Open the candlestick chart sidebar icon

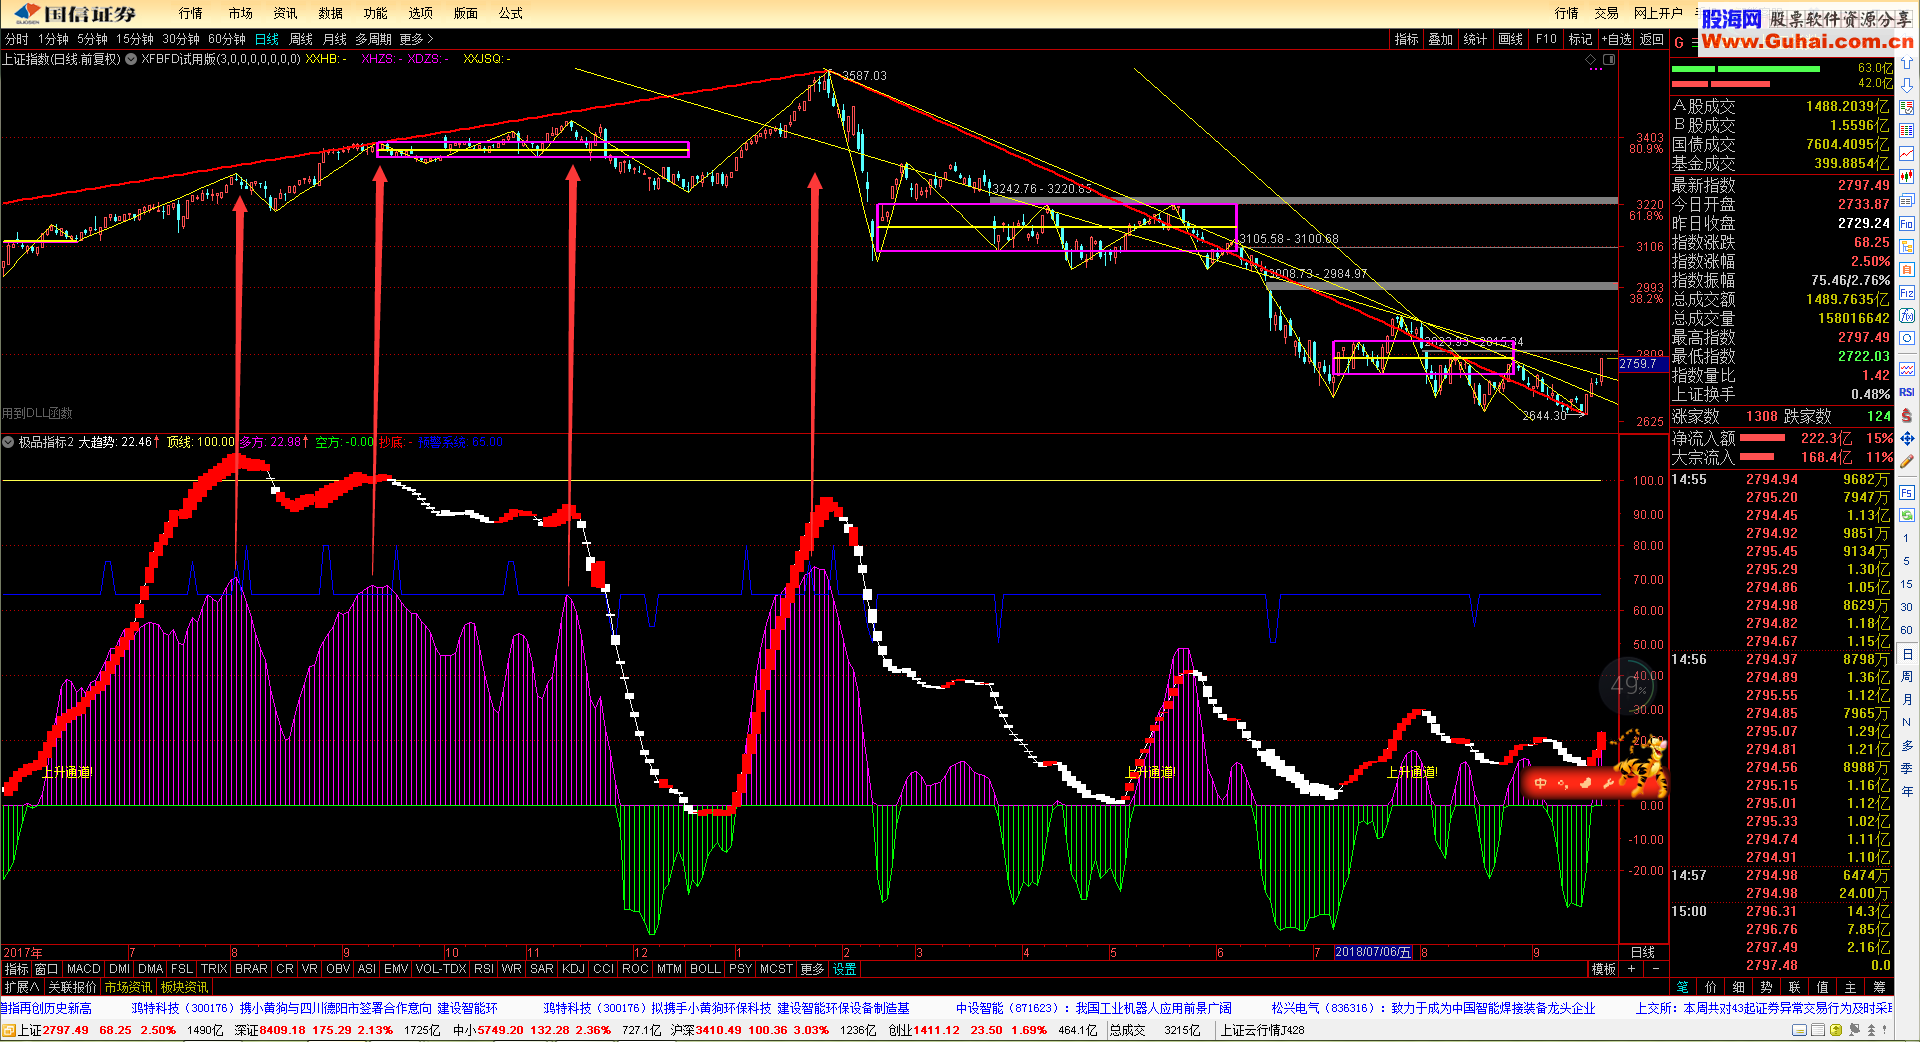pos(1907,177)
